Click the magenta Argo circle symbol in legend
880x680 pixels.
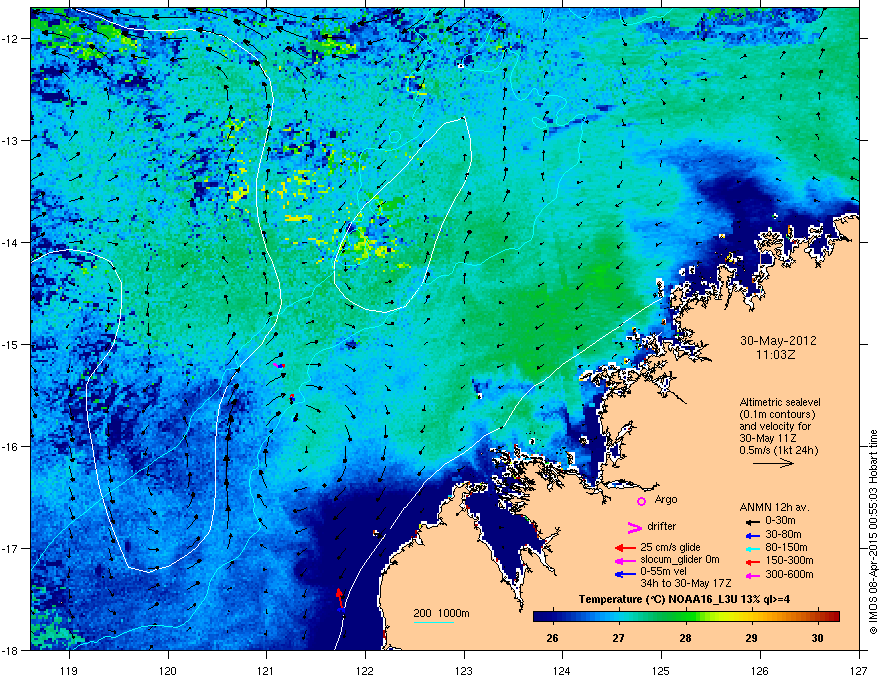tap(641, 501)
